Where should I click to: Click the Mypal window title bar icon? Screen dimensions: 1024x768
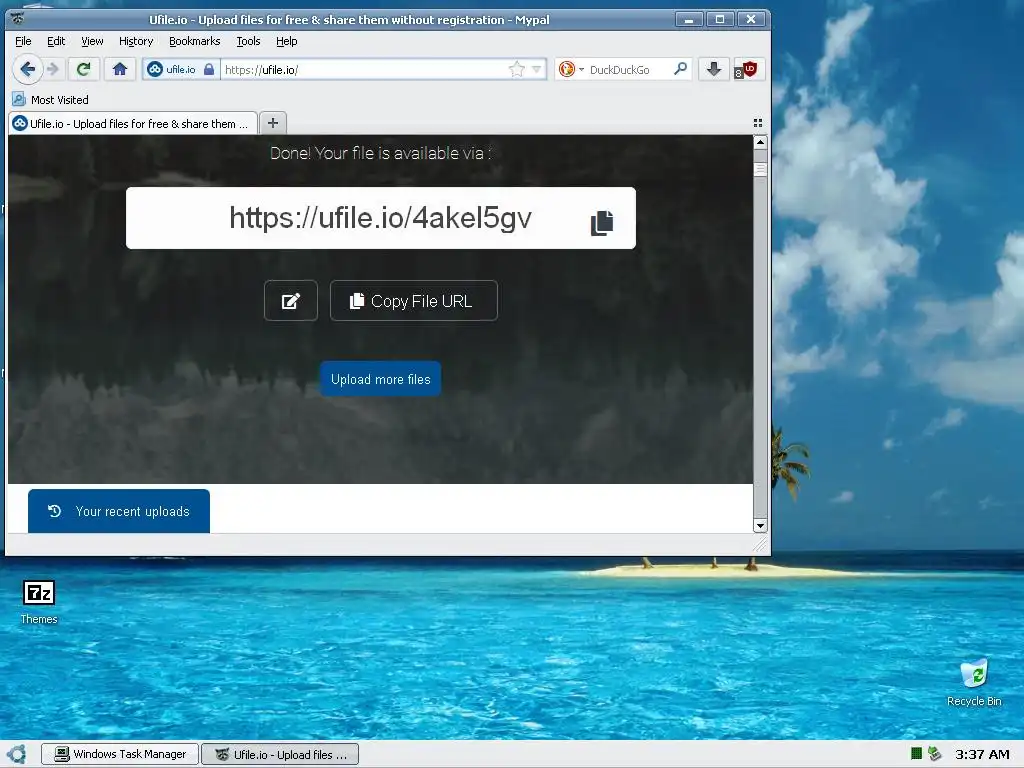pyautogui.click(x=18, y=18)
